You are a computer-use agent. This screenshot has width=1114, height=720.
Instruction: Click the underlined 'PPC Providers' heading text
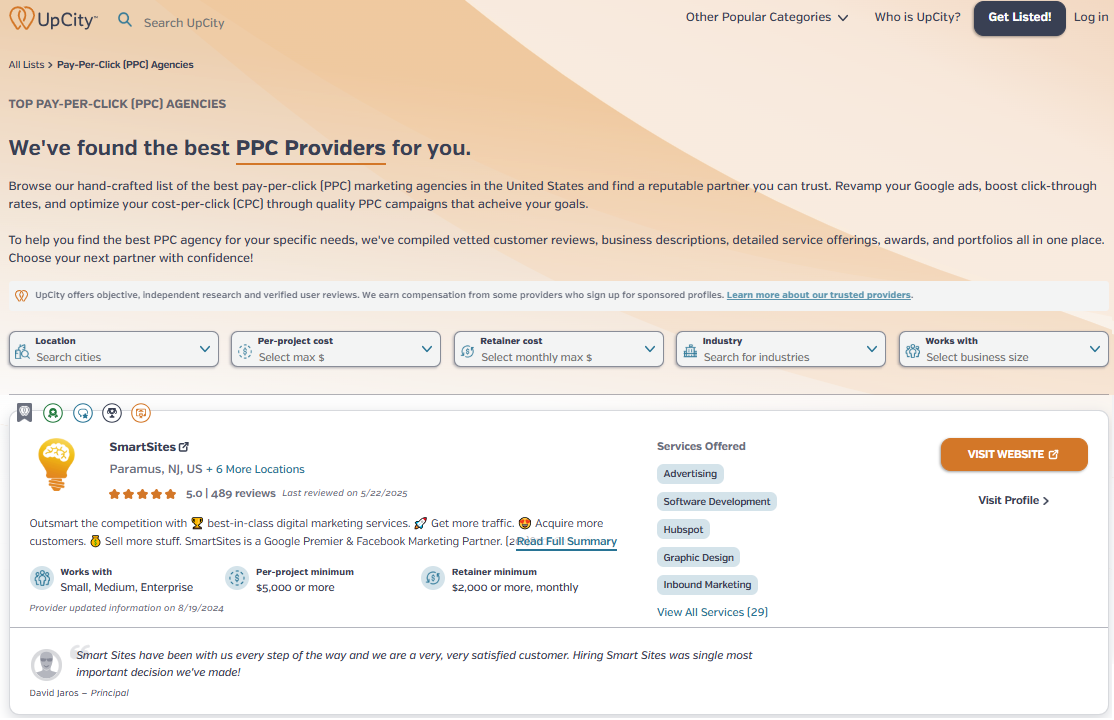pyautogui.click(x=310, y=149)
